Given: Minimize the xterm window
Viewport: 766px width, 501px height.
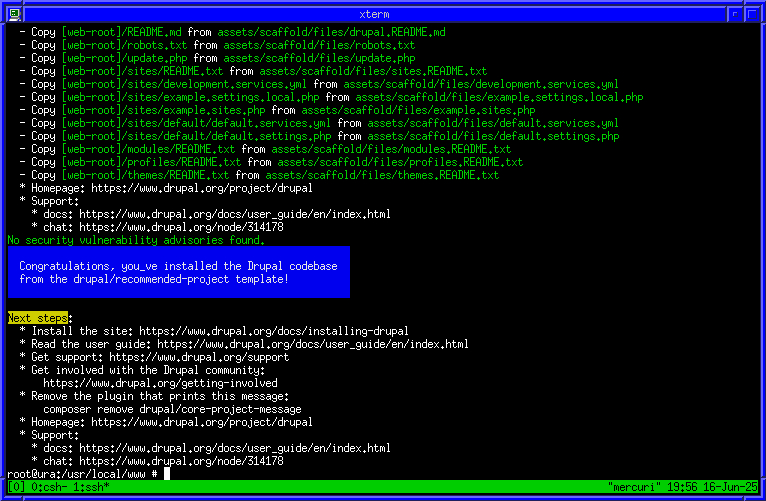Looking at the screenshot, I should [x=734, y=14].
